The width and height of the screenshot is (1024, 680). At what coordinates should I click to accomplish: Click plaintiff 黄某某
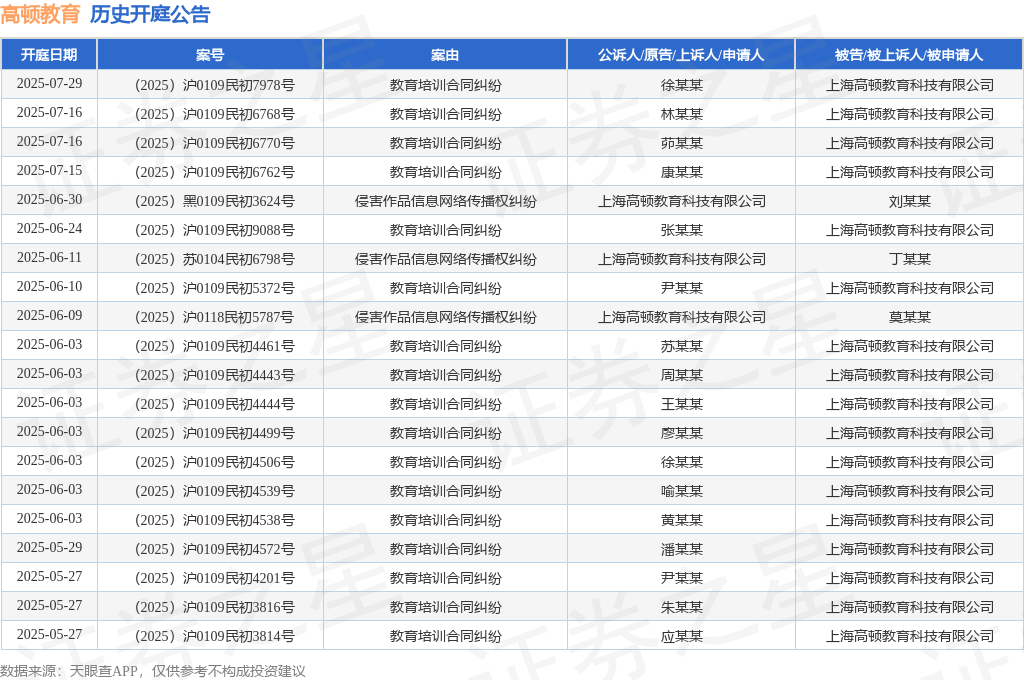682,520
